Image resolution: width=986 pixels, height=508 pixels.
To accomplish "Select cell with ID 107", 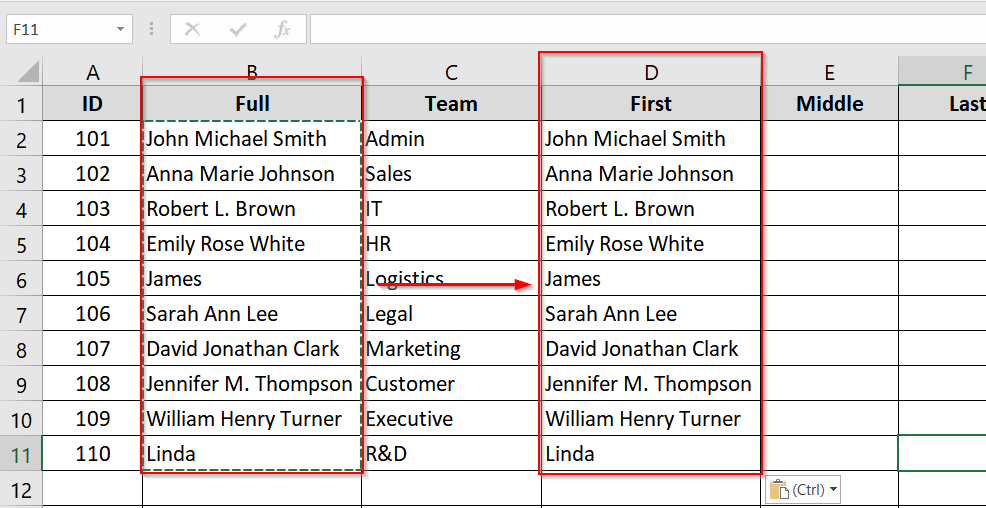I will 92,349.
